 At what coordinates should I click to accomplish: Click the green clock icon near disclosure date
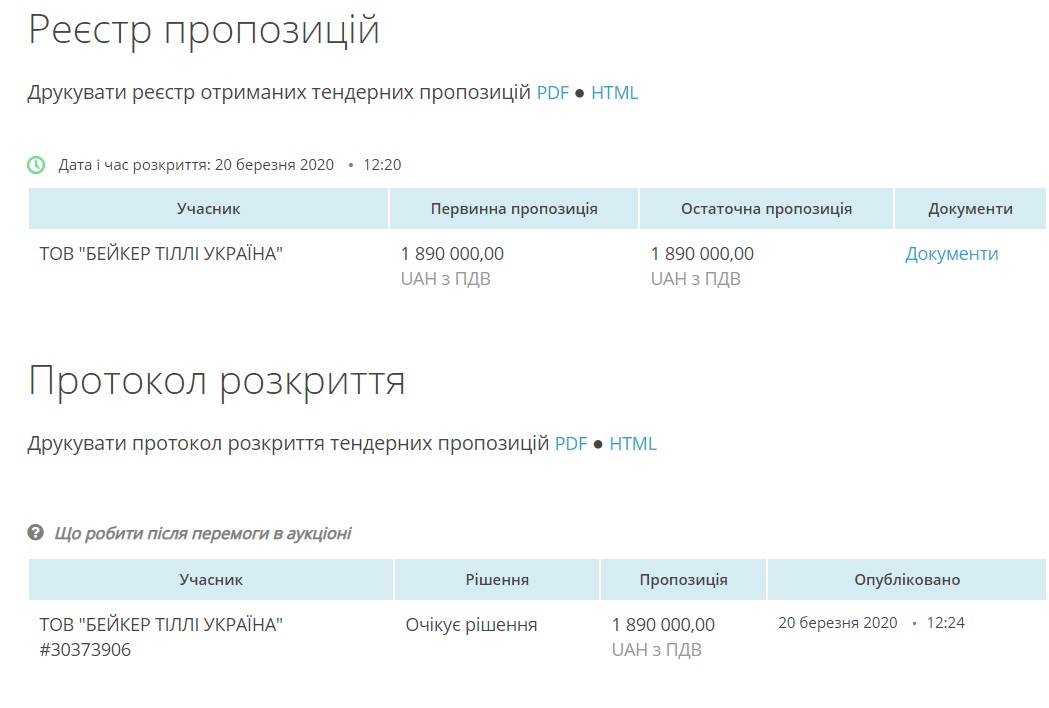pyautogui.click(x=36, y=165)
